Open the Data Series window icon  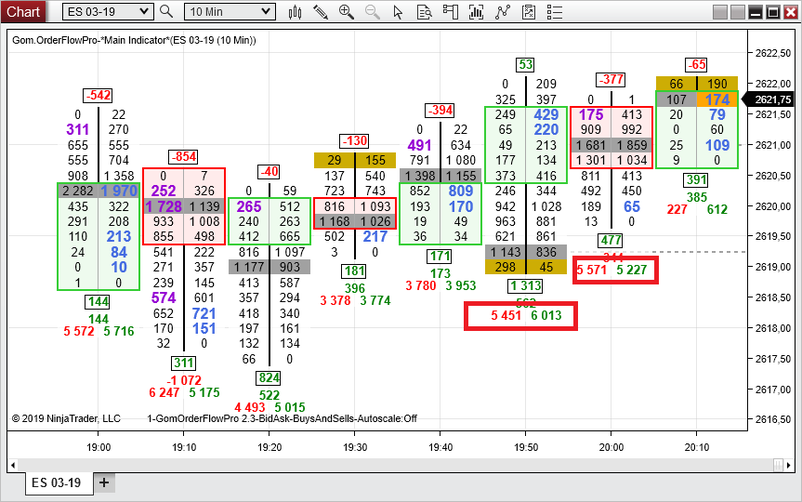476,12
